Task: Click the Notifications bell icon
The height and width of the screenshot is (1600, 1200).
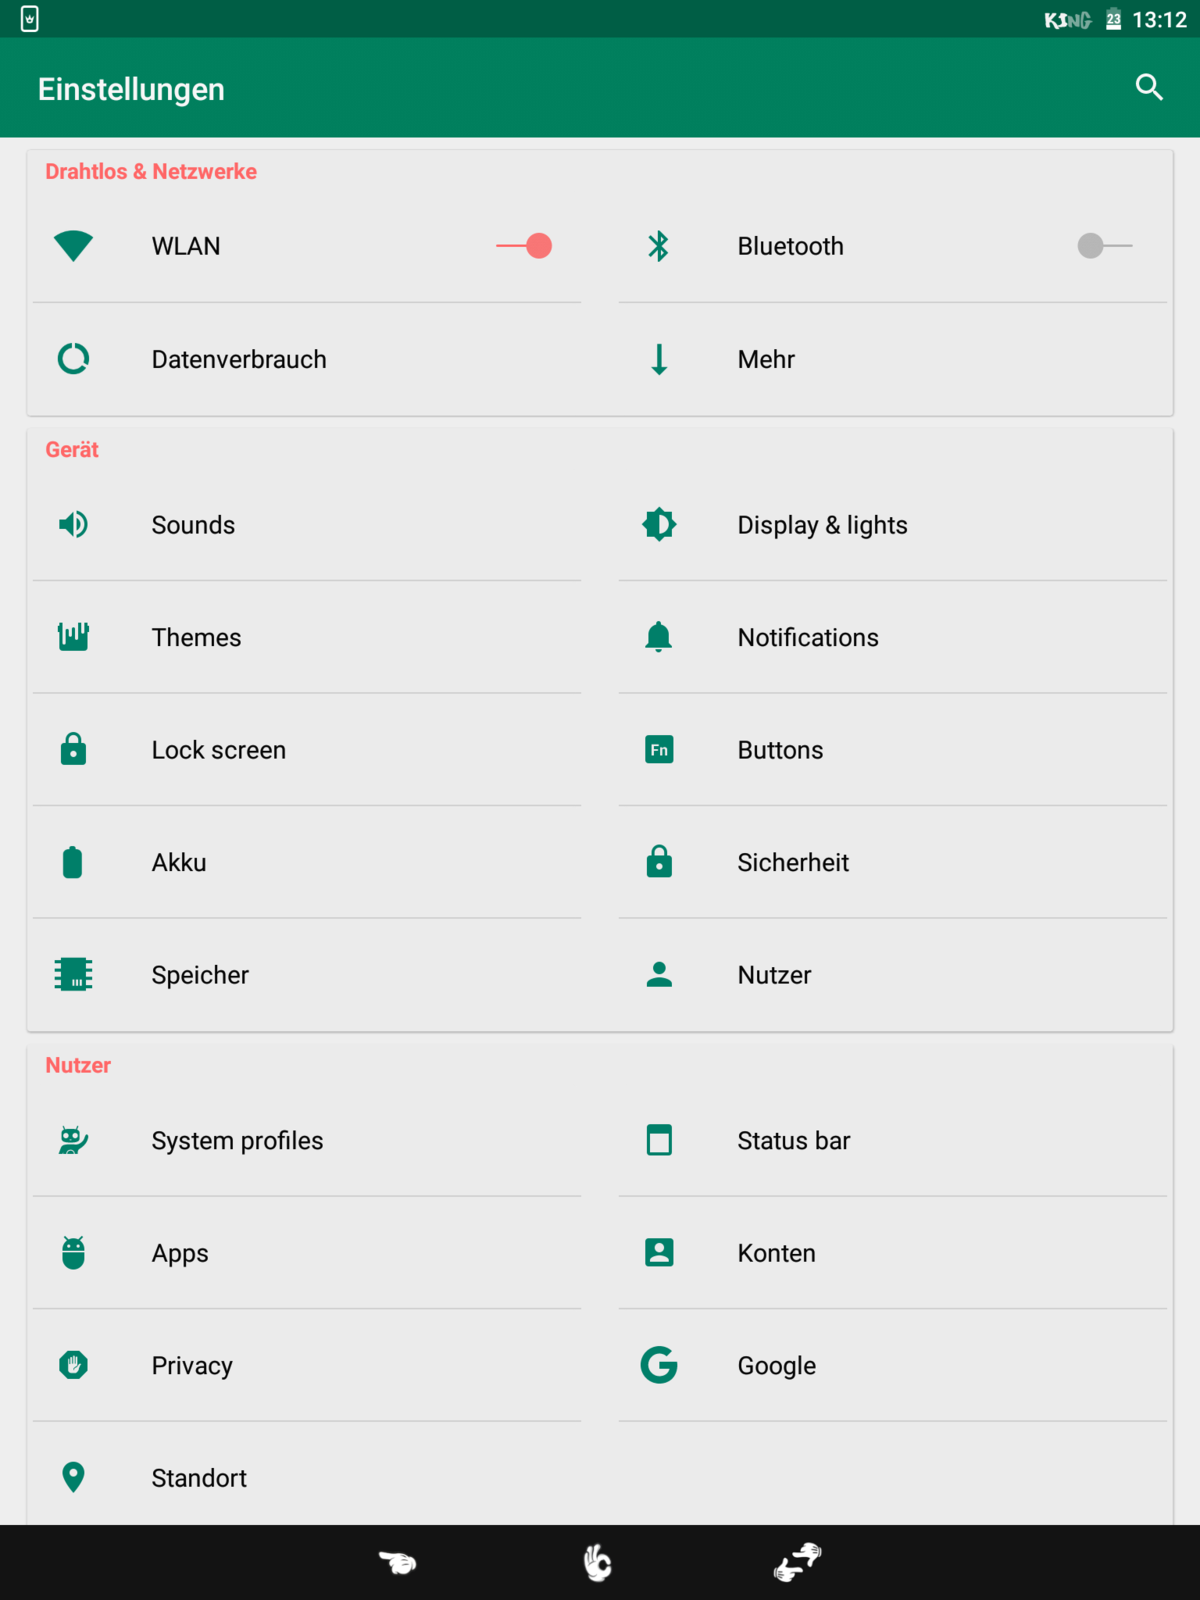Action: click(x=659, y=636)
